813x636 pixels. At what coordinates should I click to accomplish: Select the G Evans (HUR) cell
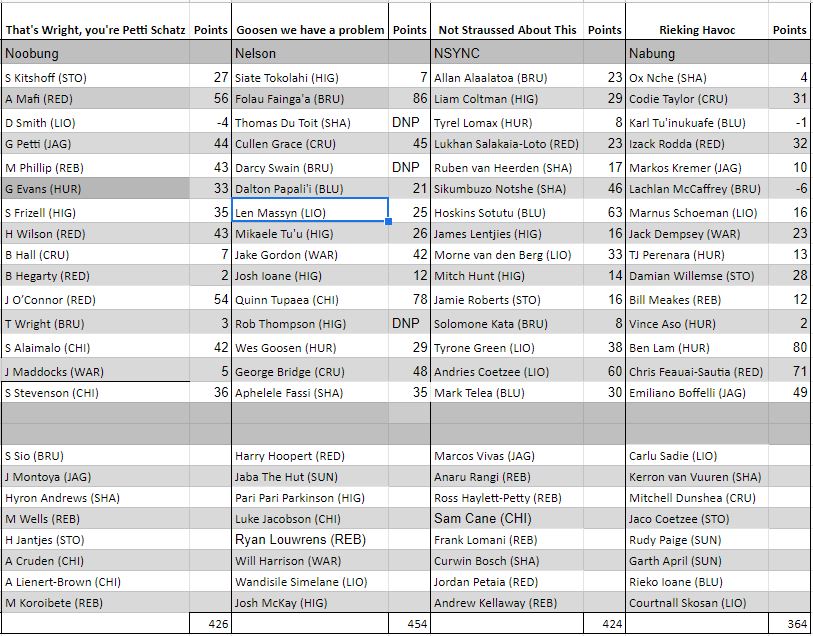click(95, 188)
